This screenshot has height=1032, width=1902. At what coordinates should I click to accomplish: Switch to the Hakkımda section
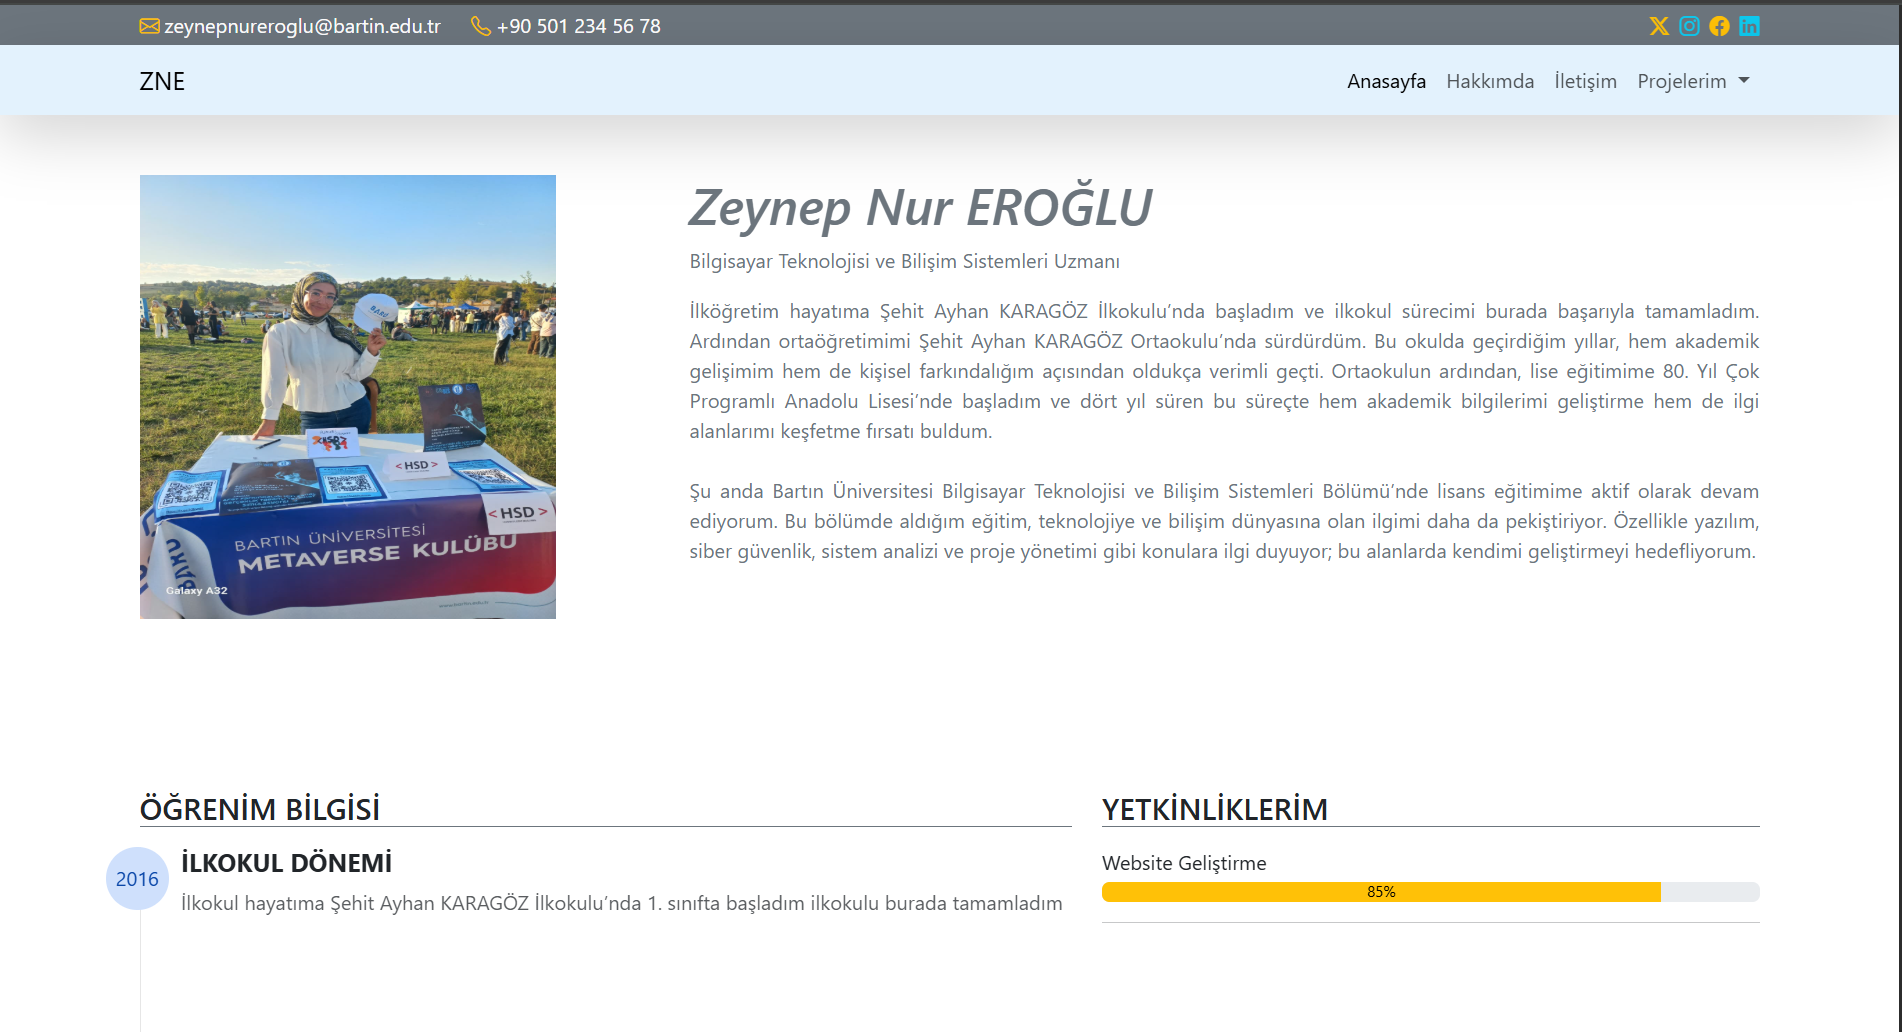coord(1489,81)
